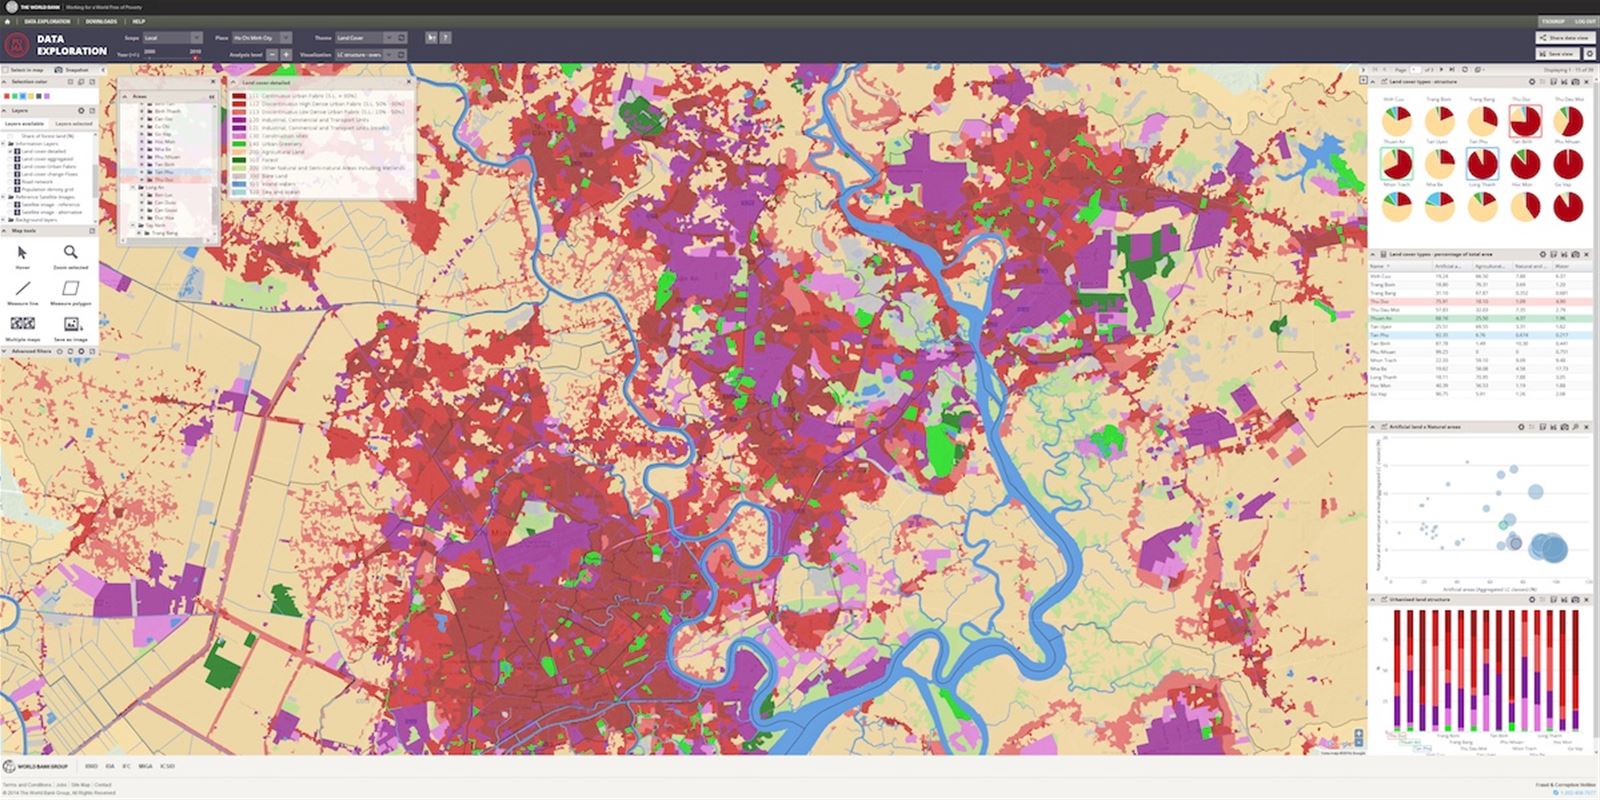Collapse the Long An folder in Areas tree

click(x=132, y=187)
